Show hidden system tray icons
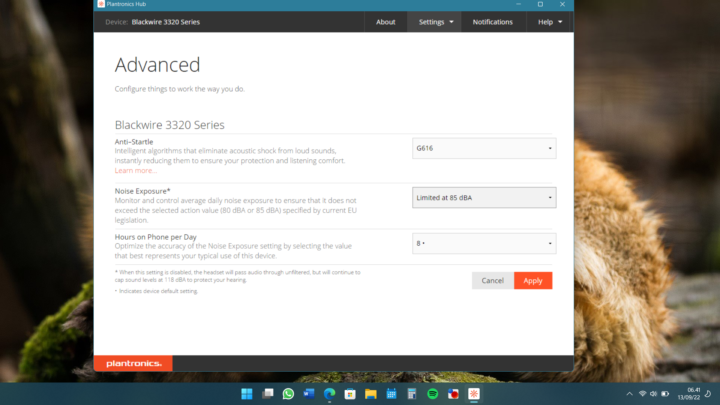Screen dimensions: 720x405 pyautogui.click(x=630, y=394)
